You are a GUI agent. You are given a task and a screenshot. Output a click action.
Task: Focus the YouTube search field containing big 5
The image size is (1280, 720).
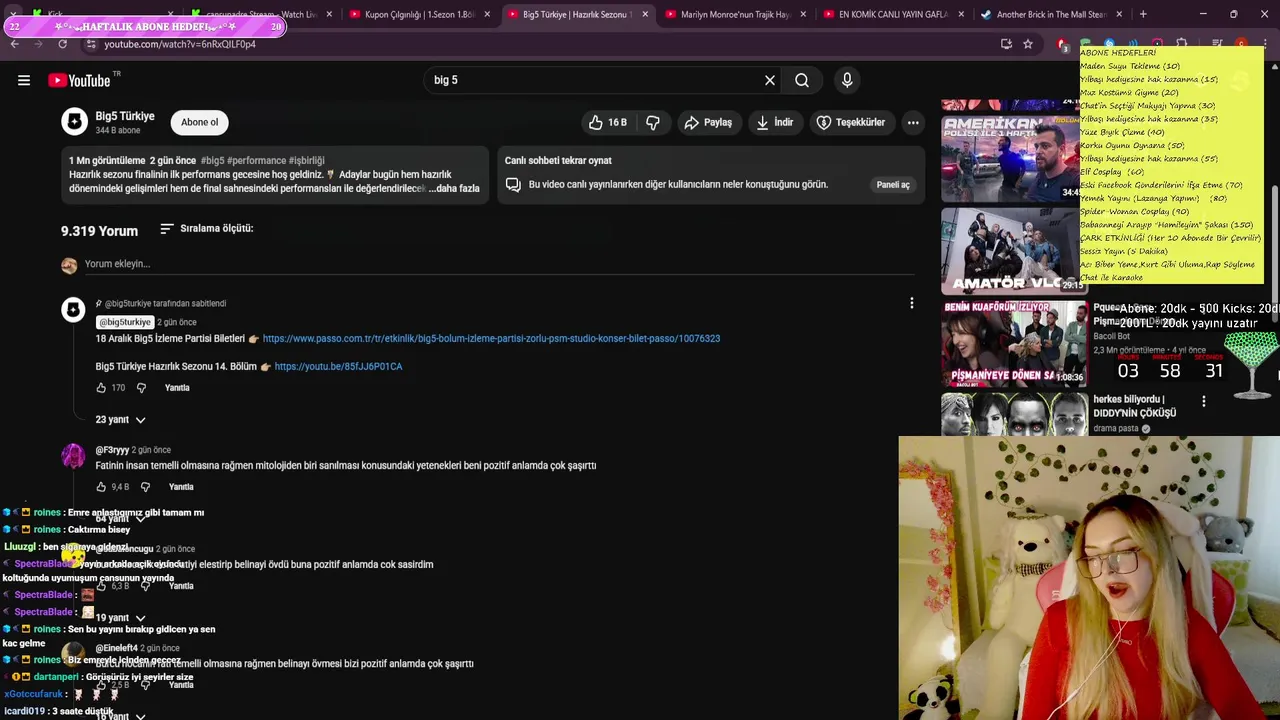[595, 80]
